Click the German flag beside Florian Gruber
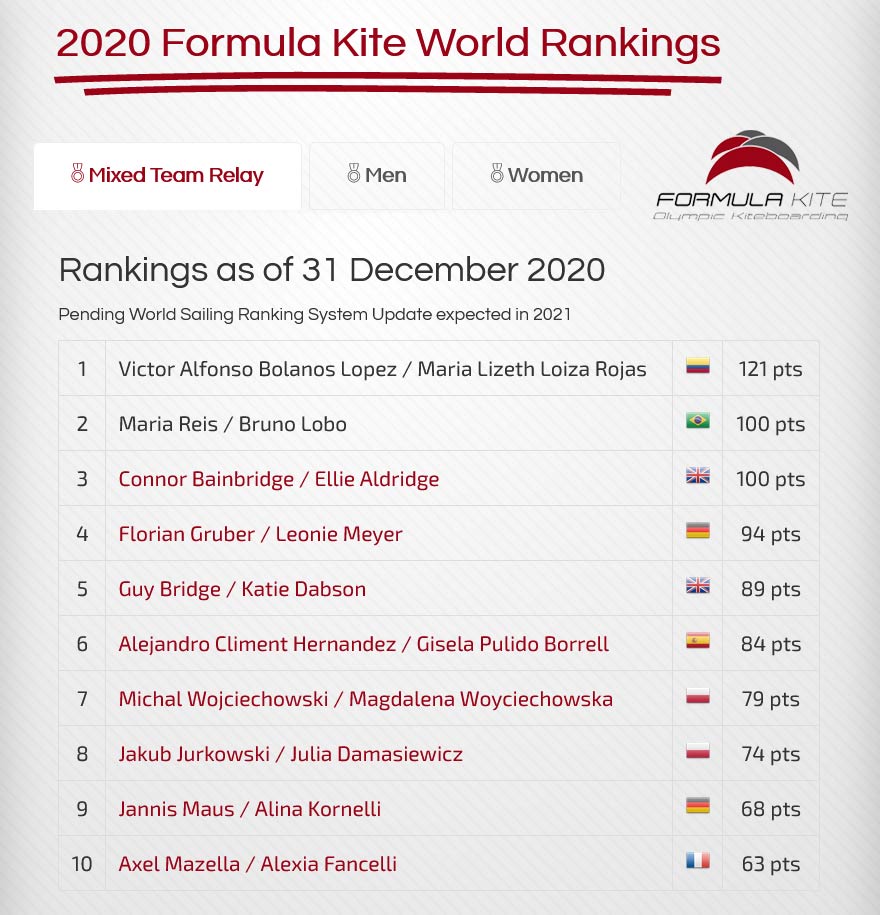This screenshot has width=880, height=915. click(697, 530)
